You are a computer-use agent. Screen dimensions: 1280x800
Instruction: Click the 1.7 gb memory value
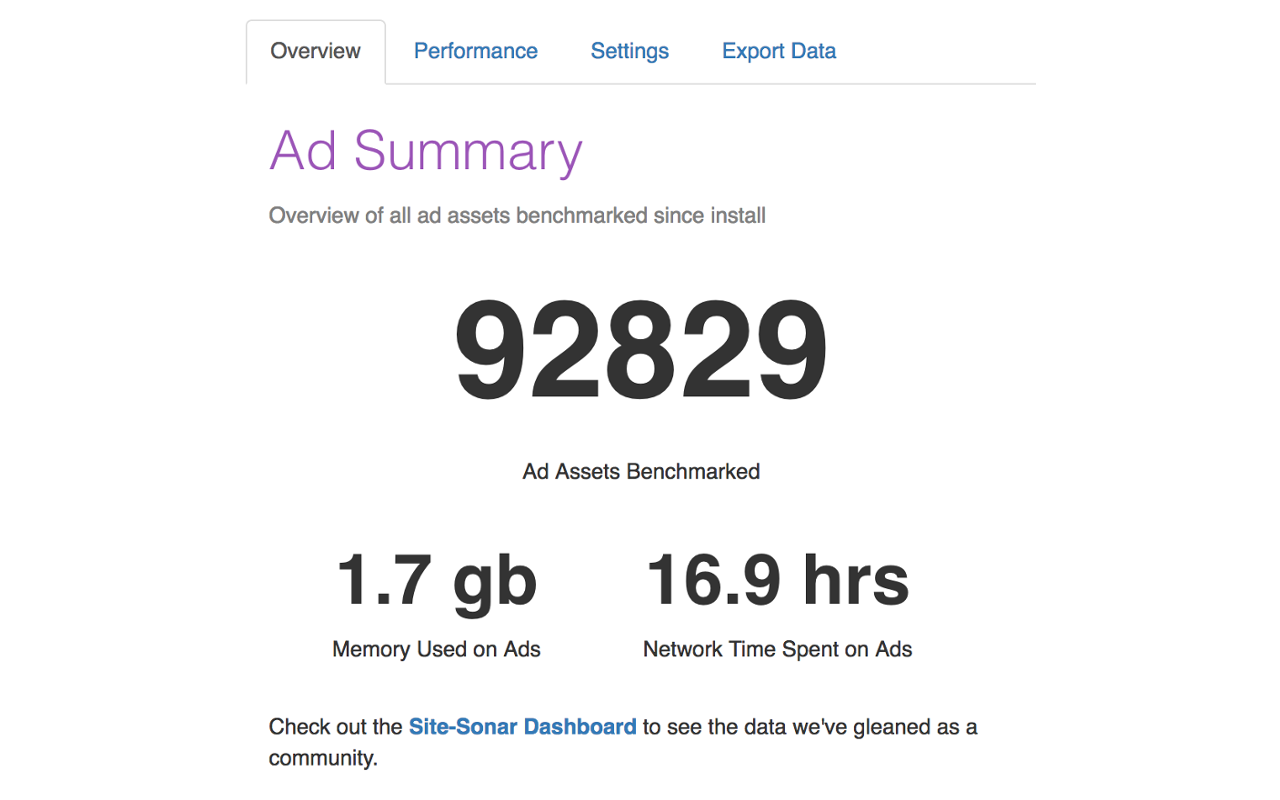coord(436,580)
